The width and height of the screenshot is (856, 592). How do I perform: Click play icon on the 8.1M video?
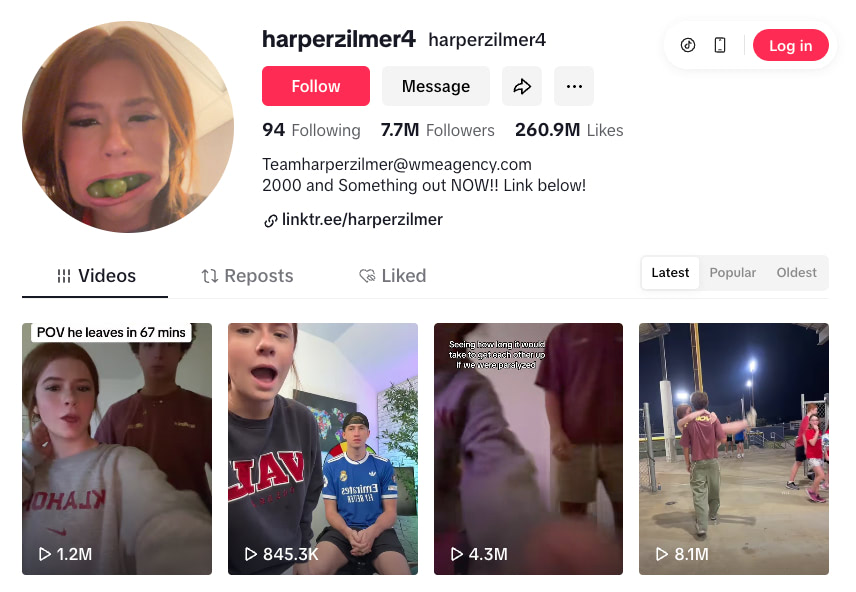(x=662, y=554)
